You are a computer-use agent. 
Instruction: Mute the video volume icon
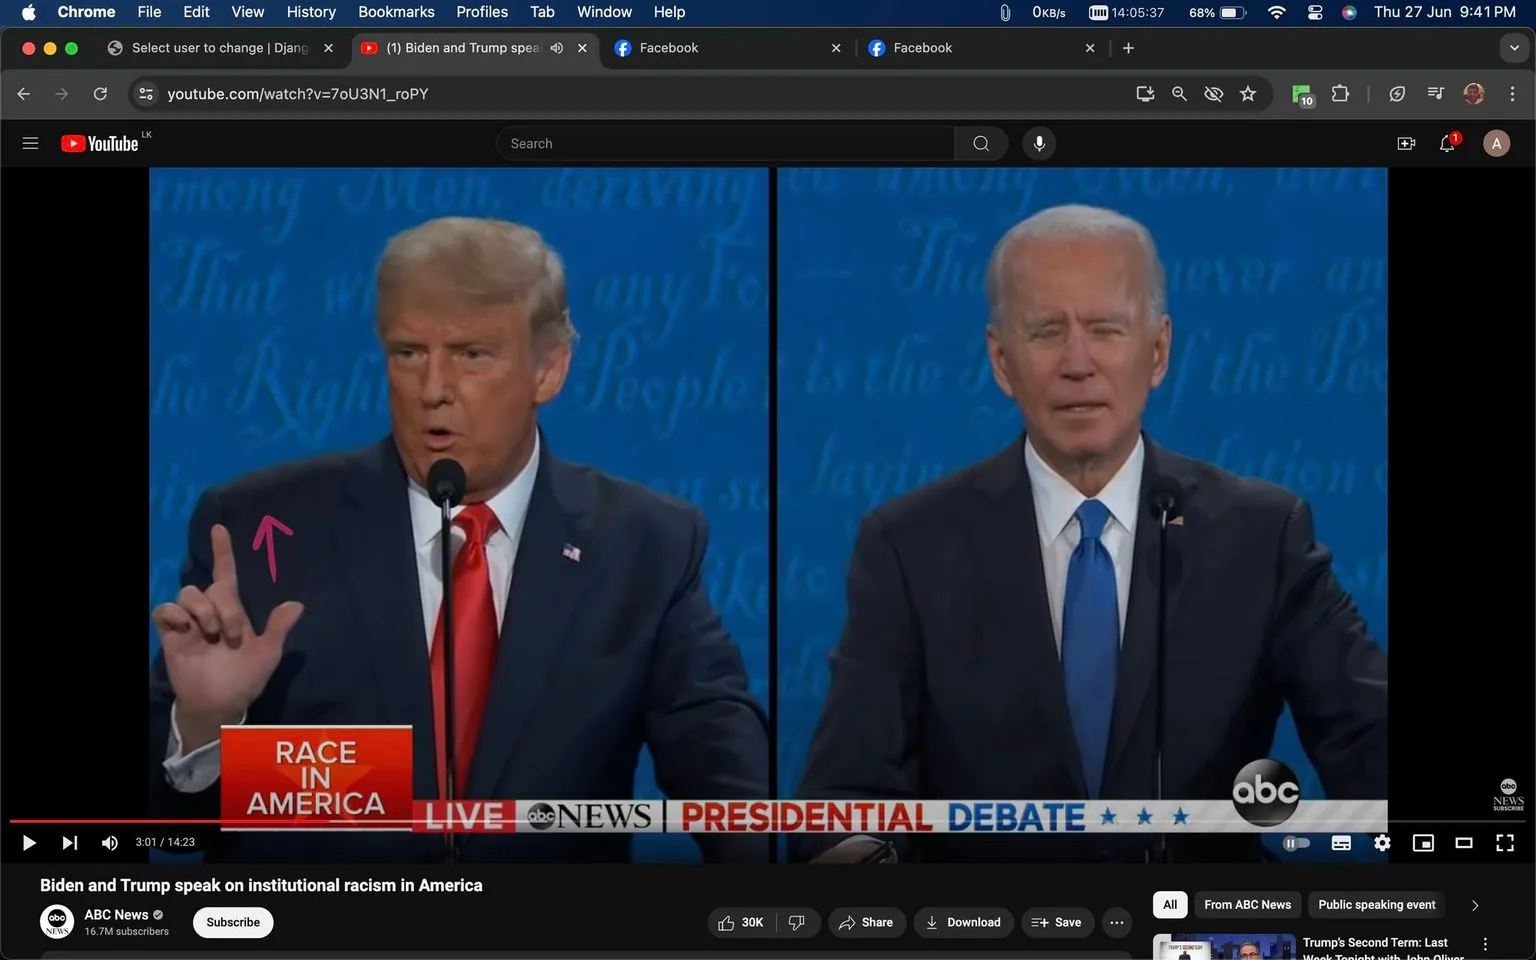109,842
